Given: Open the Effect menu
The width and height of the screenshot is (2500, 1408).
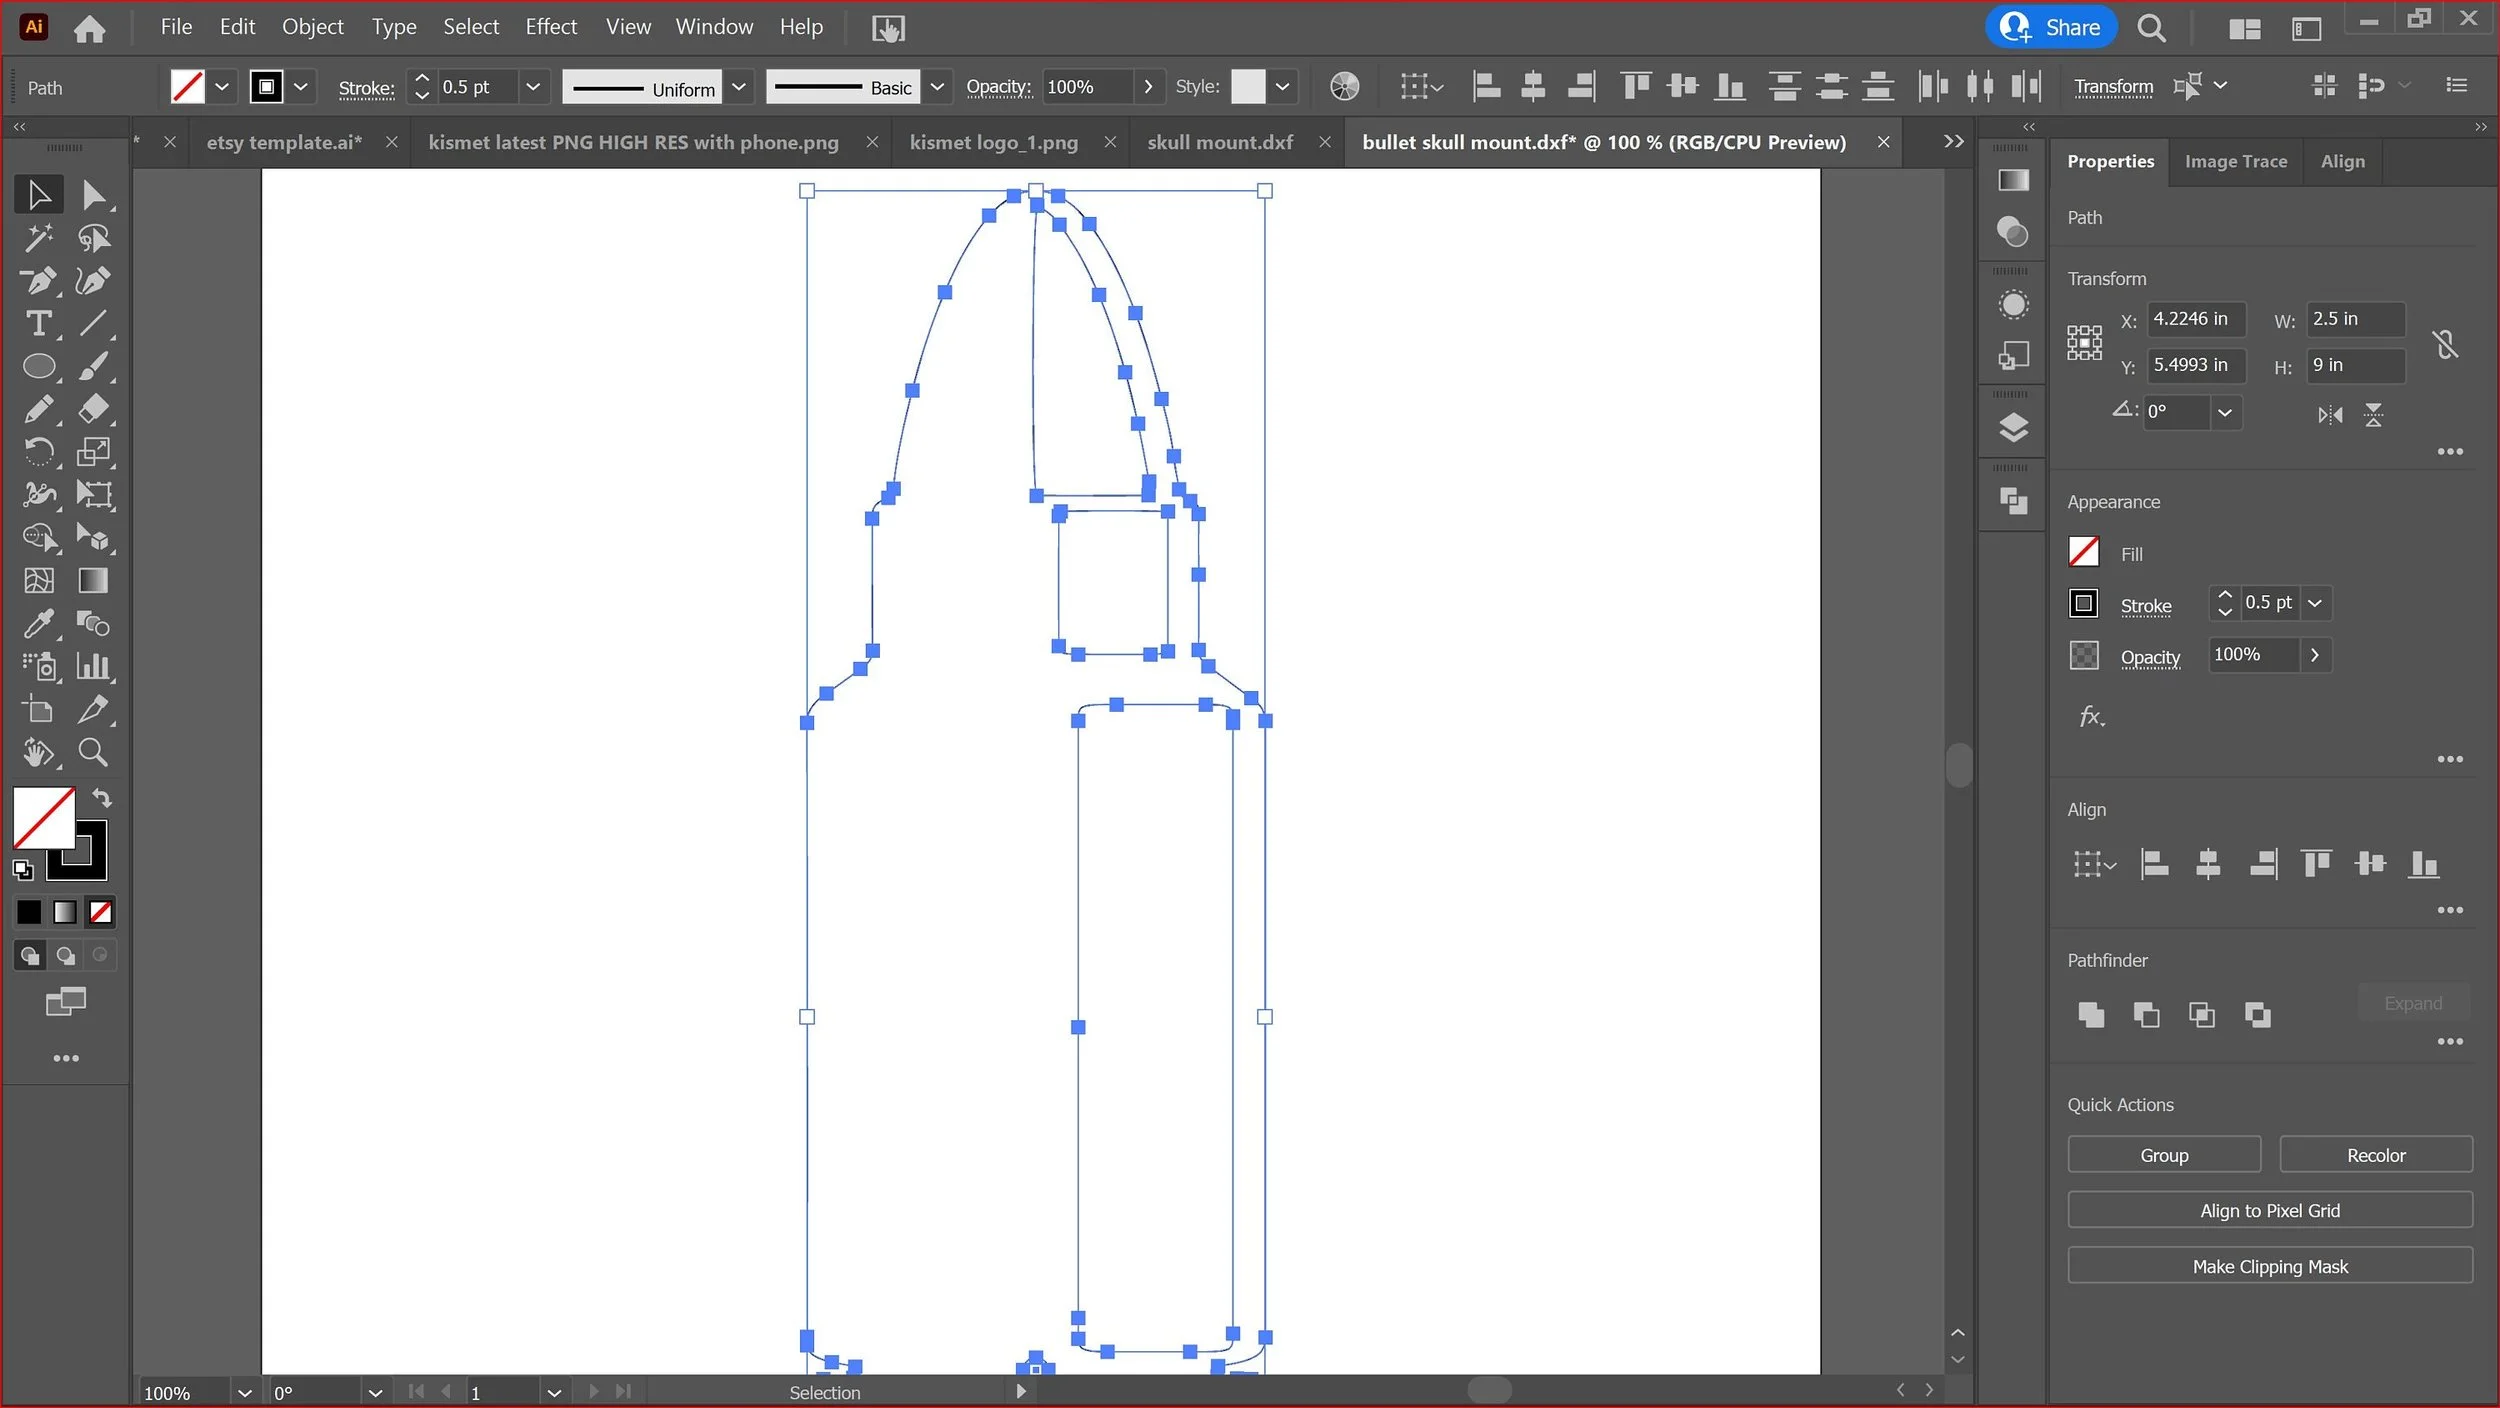Looking at the screenshot, I should 551,27.
